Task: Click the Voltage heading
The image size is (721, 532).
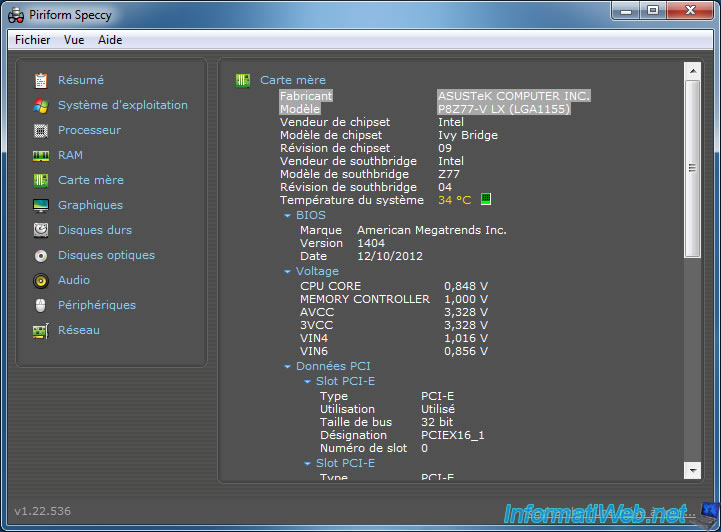Action: (x=317, y=271)
